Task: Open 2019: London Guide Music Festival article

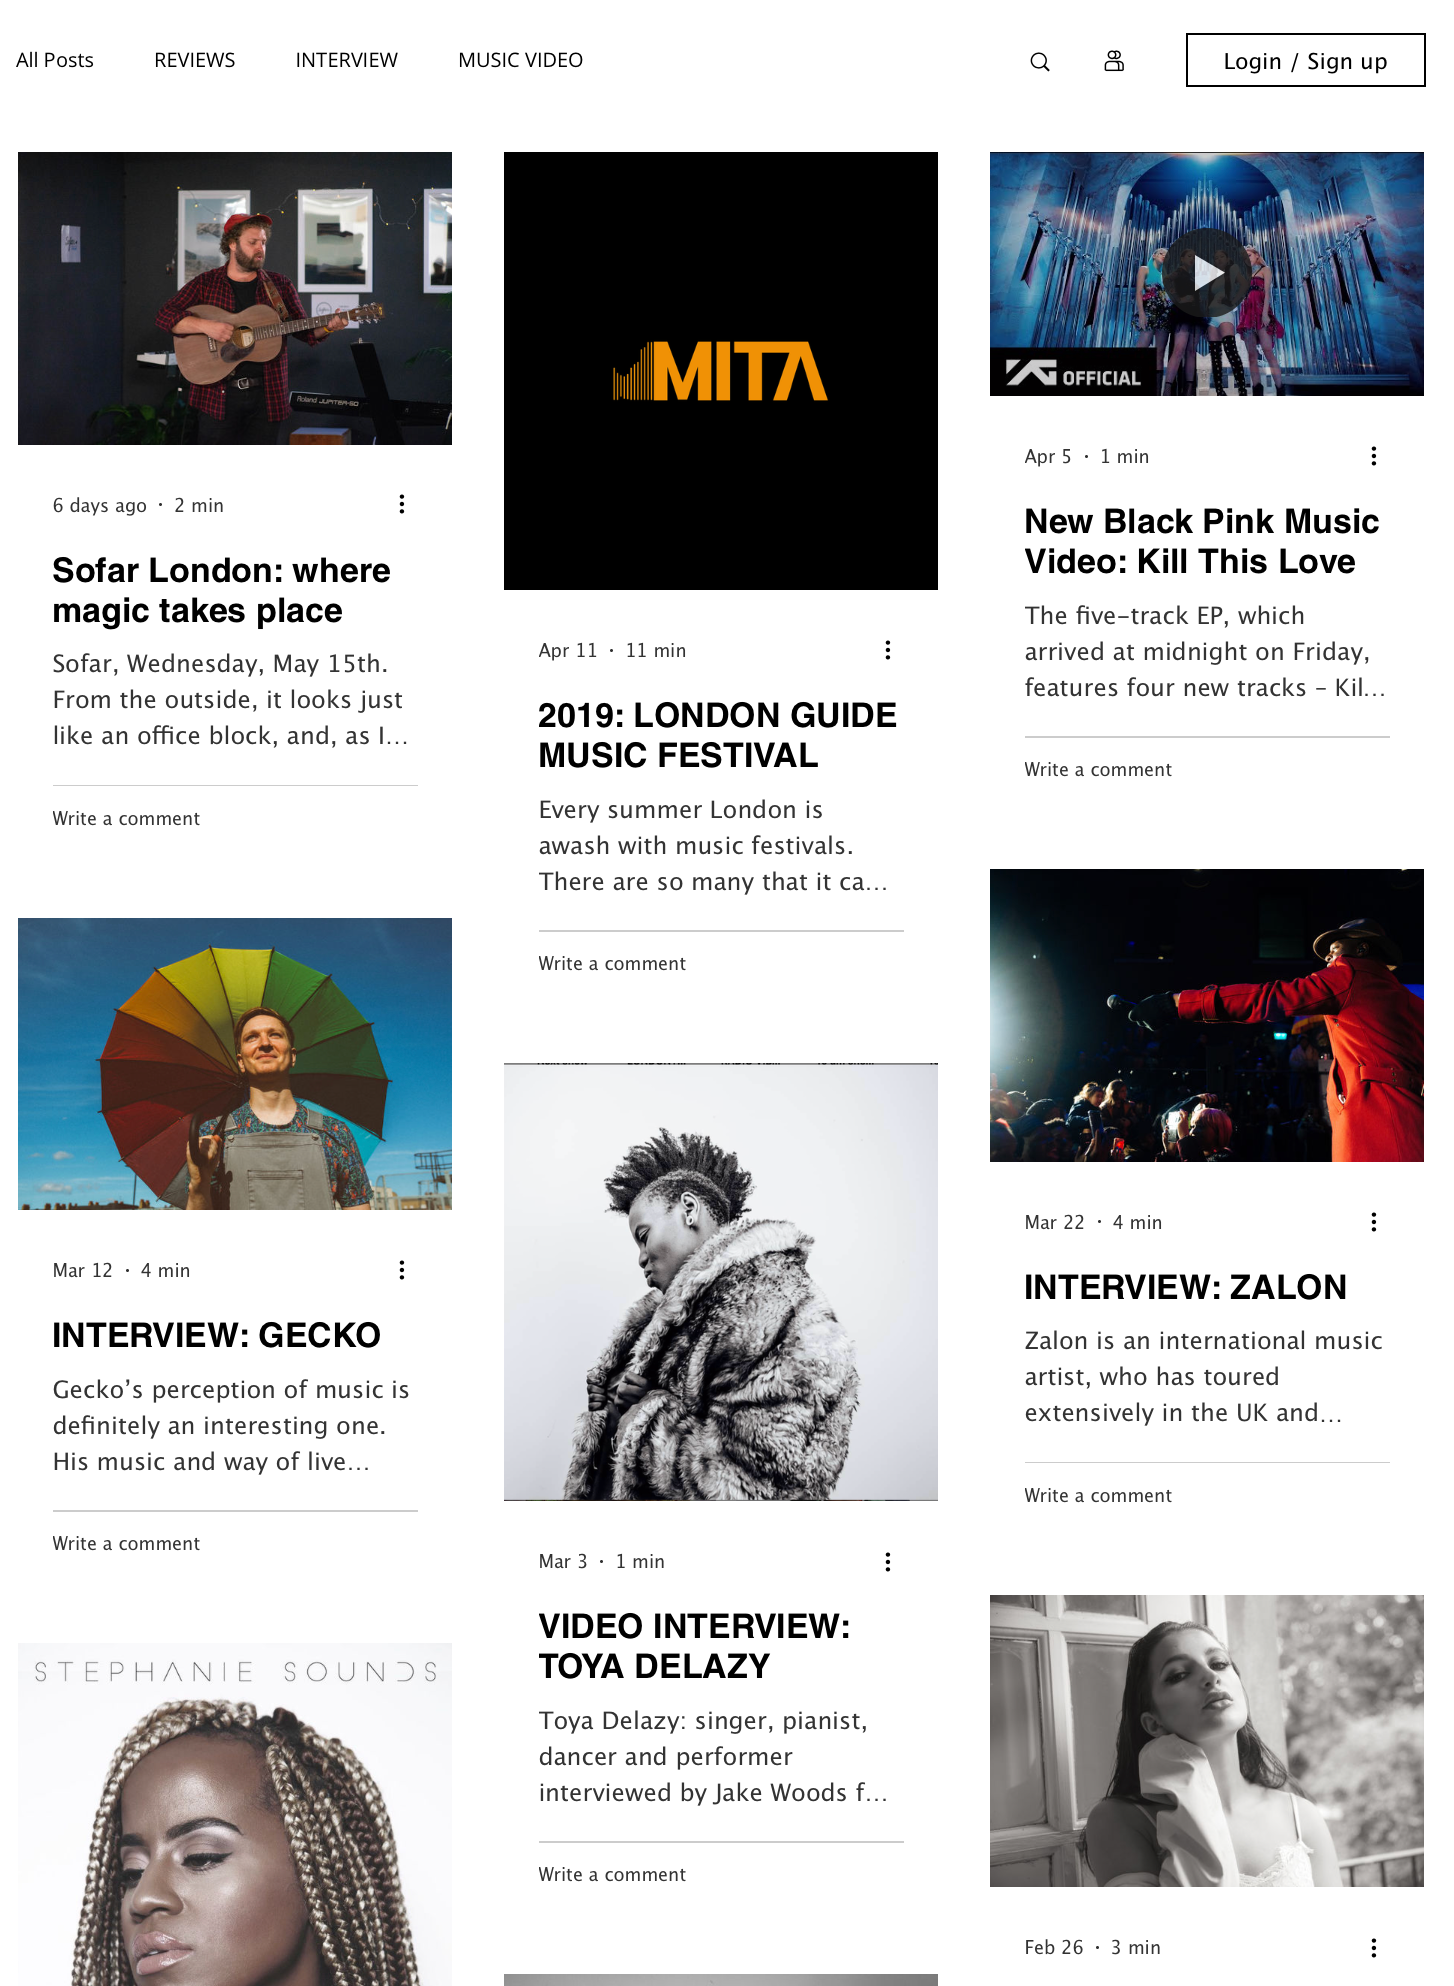Action: click(x=718, y=735)
